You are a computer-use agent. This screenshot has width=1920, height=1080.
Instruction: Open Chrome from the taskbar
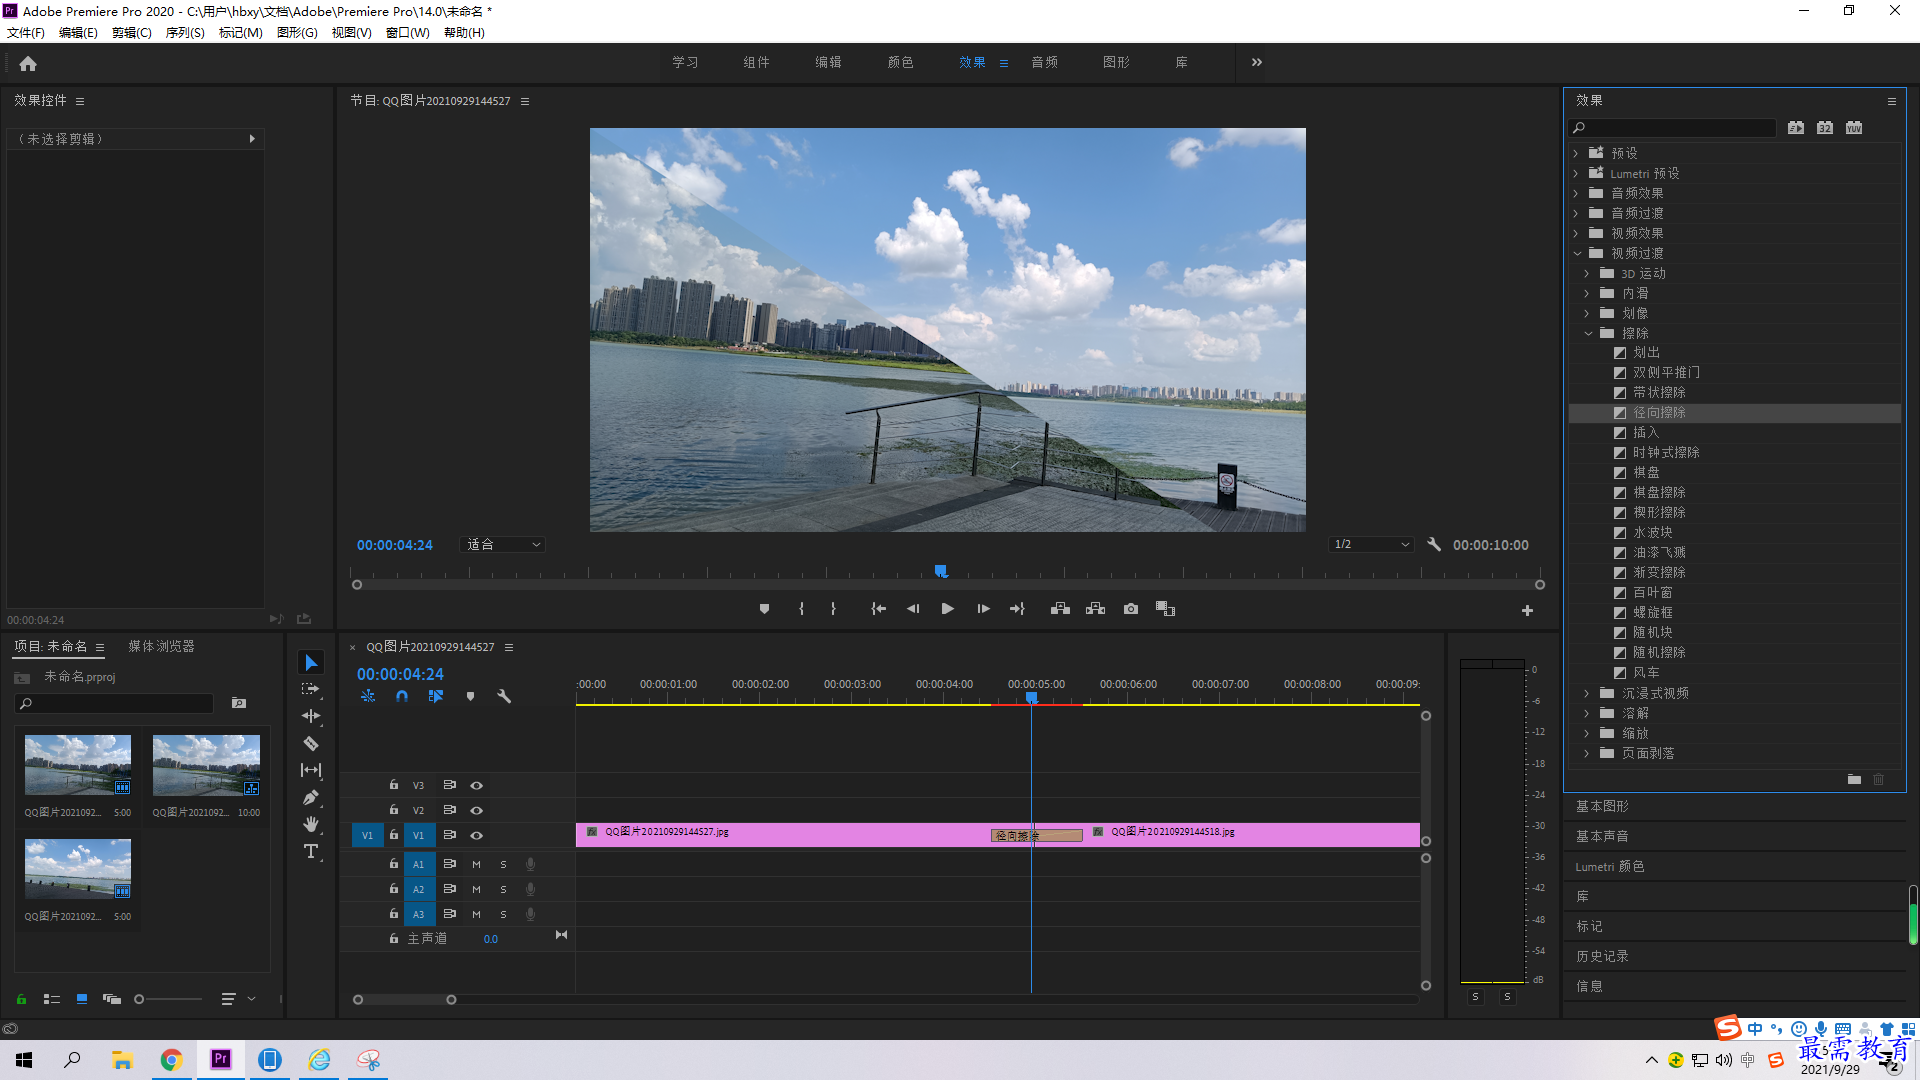pyautogui.click(x=171, y=1060)
